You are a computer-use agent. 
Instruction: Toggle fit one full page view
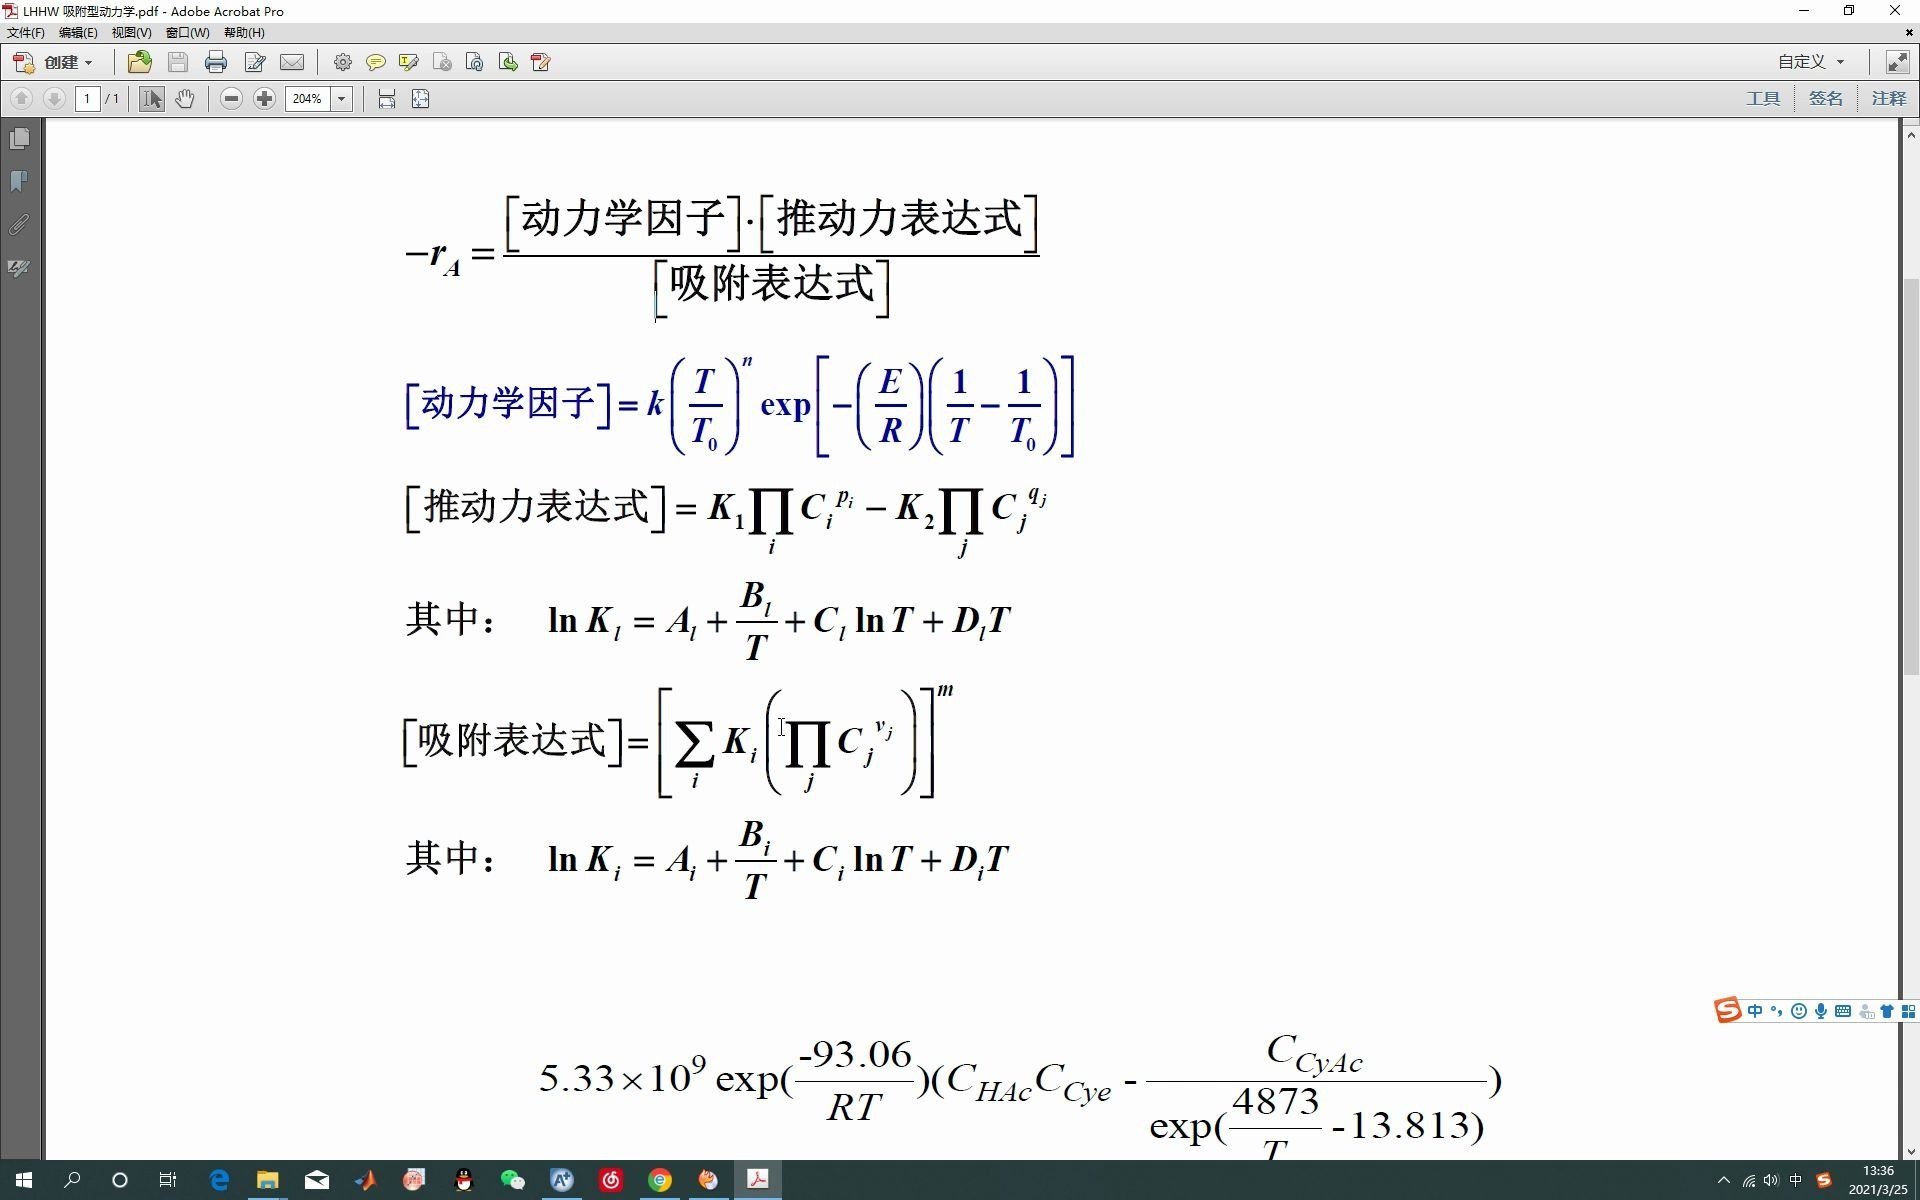[420, 98]
